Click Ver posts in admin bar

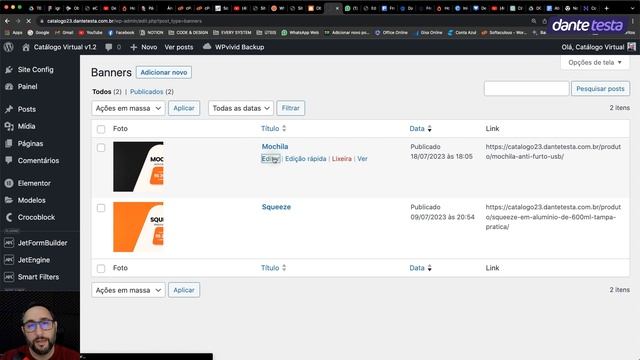[179, 47]
